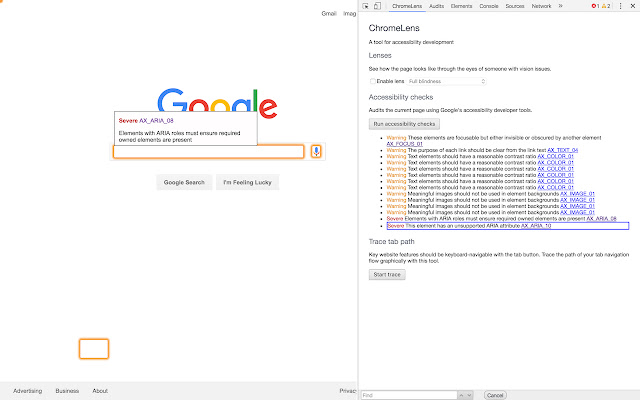Click into the Find text field
The height and width of the screenshot is (400, 640).
409,395
